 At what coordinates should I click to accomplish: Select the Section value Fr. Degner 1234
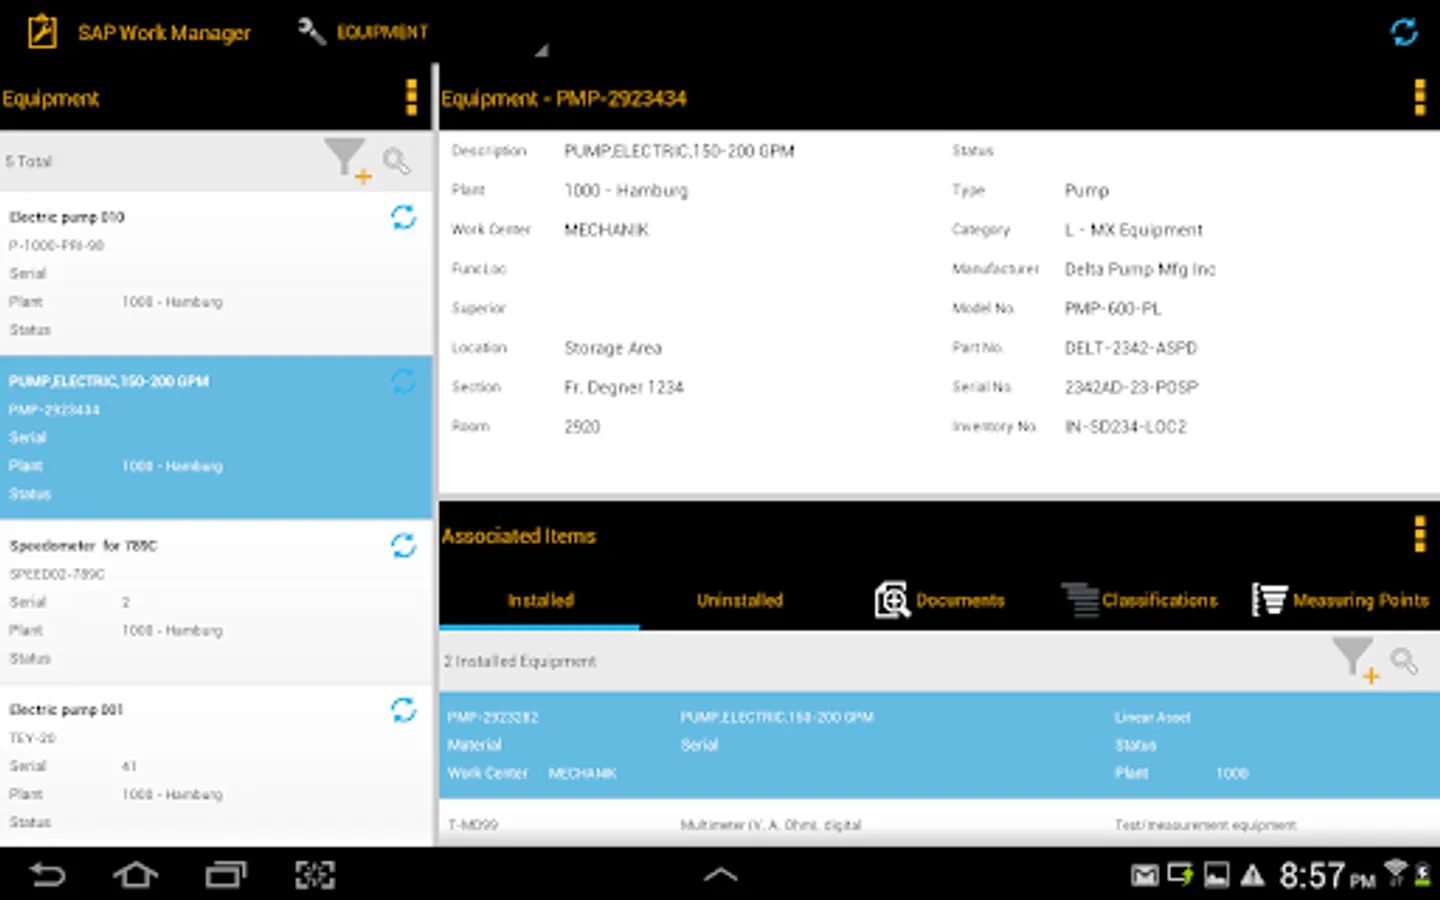pos(624,387)
